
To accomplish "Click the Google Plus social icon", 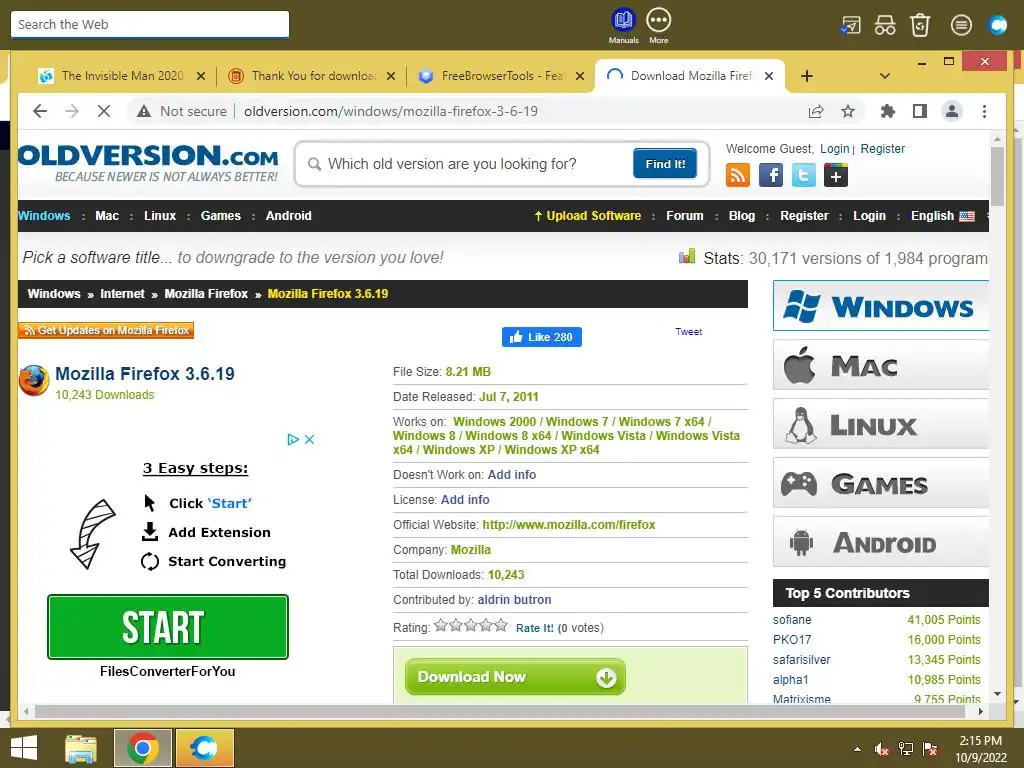I will coord(836,175).
